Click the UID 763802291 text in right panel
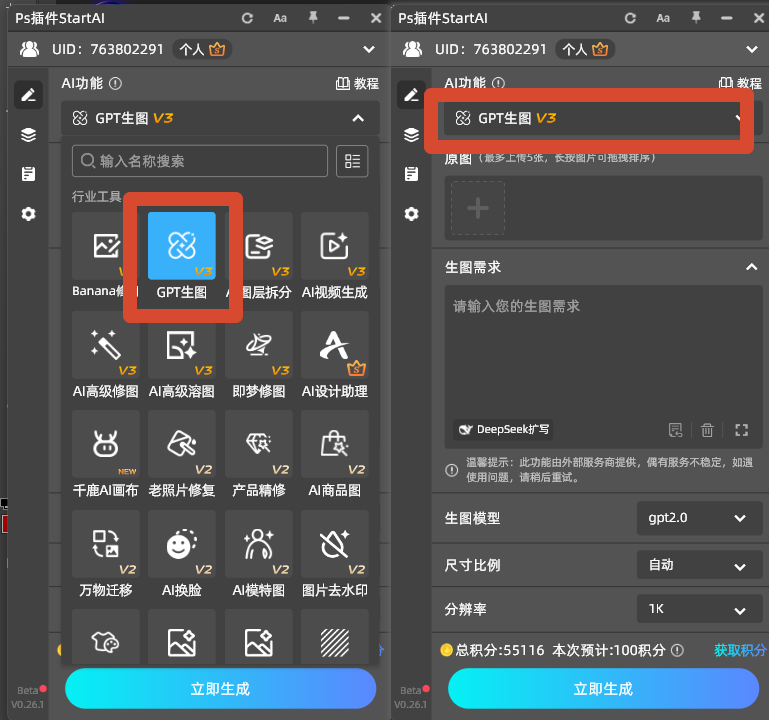Image resolution: width=769 pixels, height=720 pixels. click(x=490, y=49)
